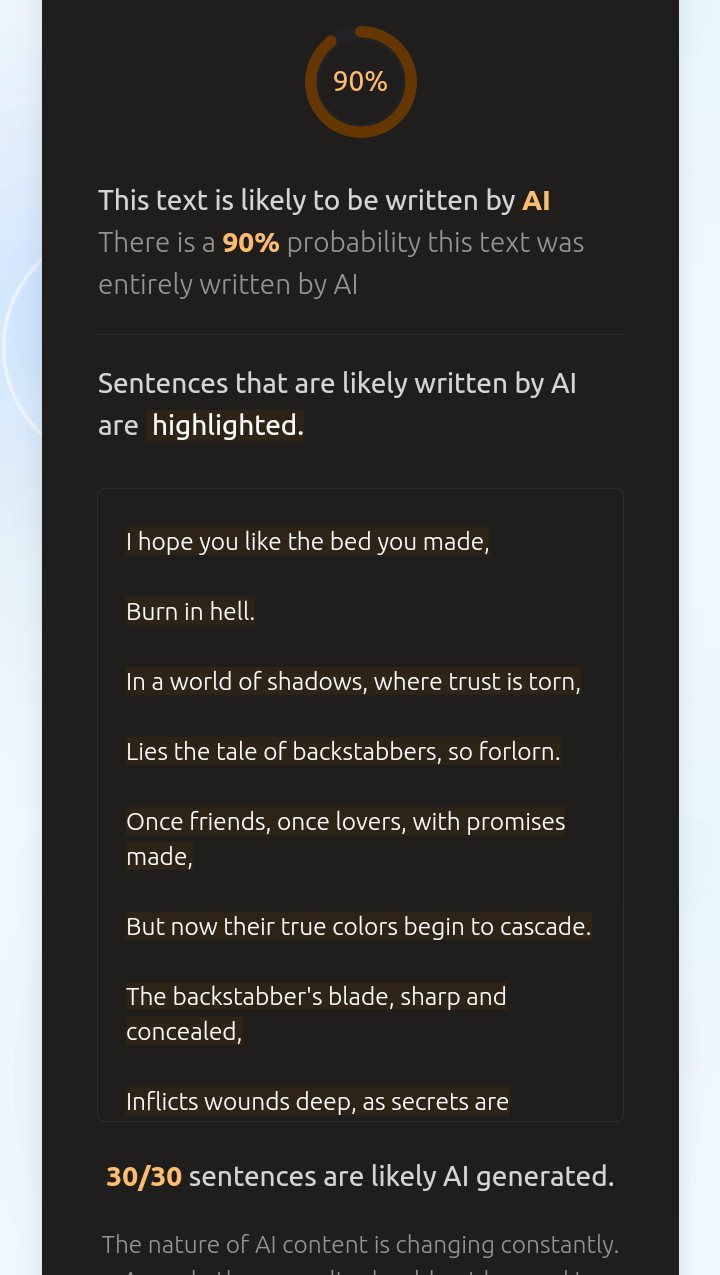Screen dimensions: 720x1275
Task: Click the 30/30 sentence count
Action: (144, 1176)
